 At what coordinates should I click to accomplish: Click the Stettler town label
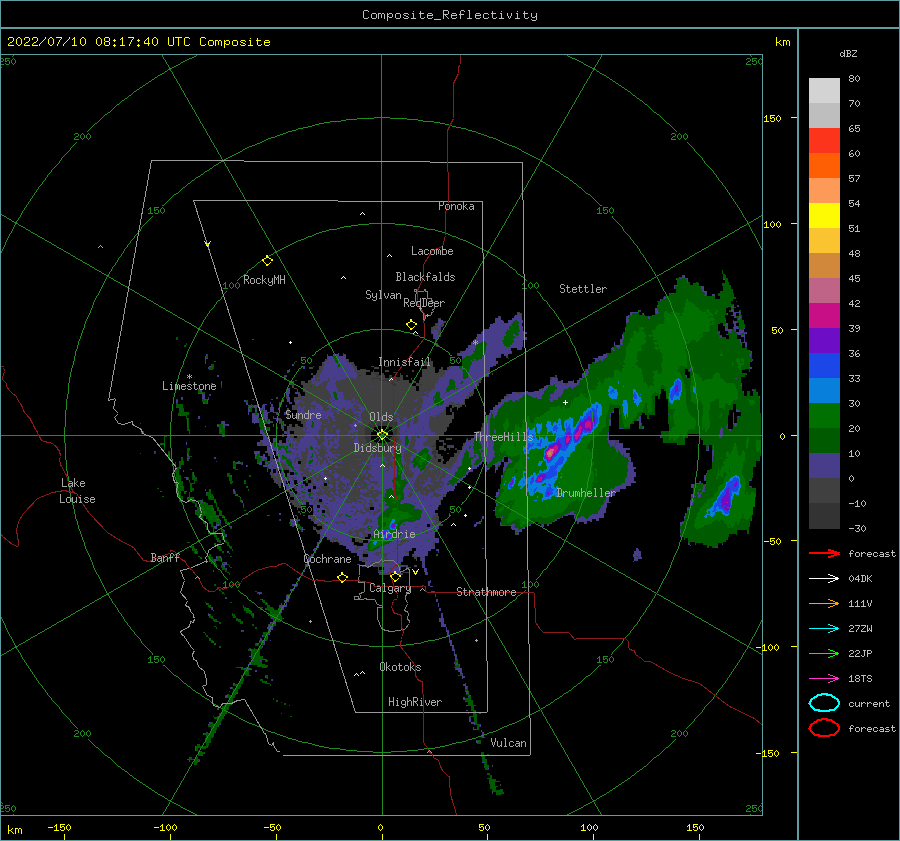[583, 289]
